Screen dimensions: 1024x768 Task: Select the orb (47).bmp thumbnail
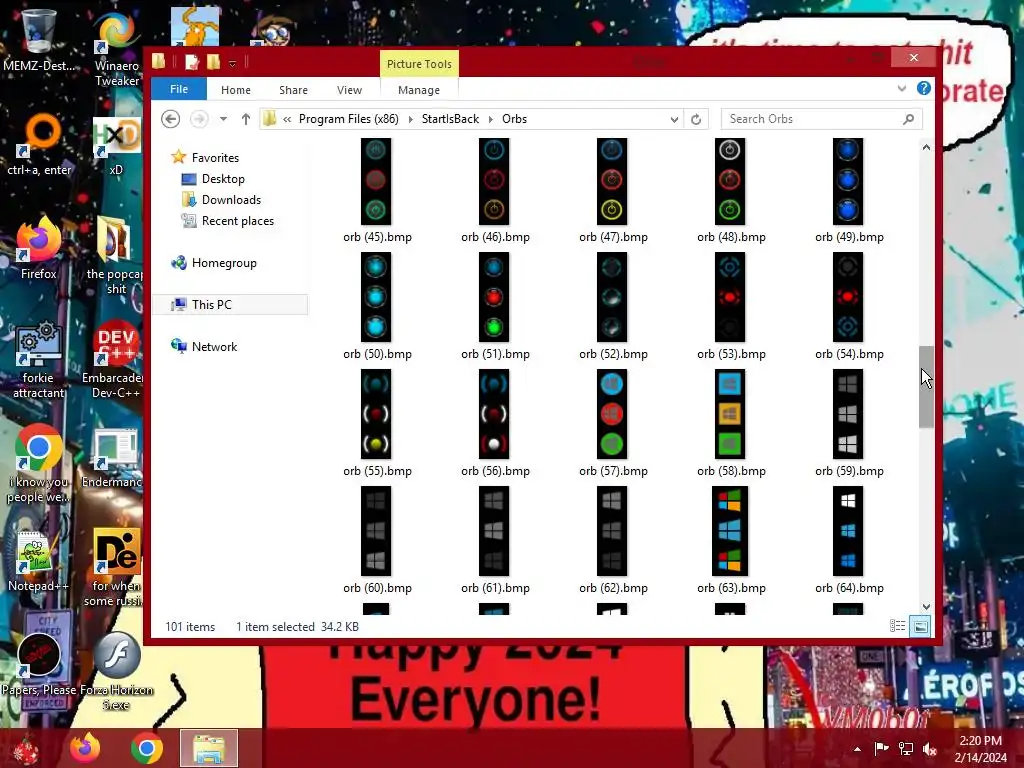(x=612, y=181)
